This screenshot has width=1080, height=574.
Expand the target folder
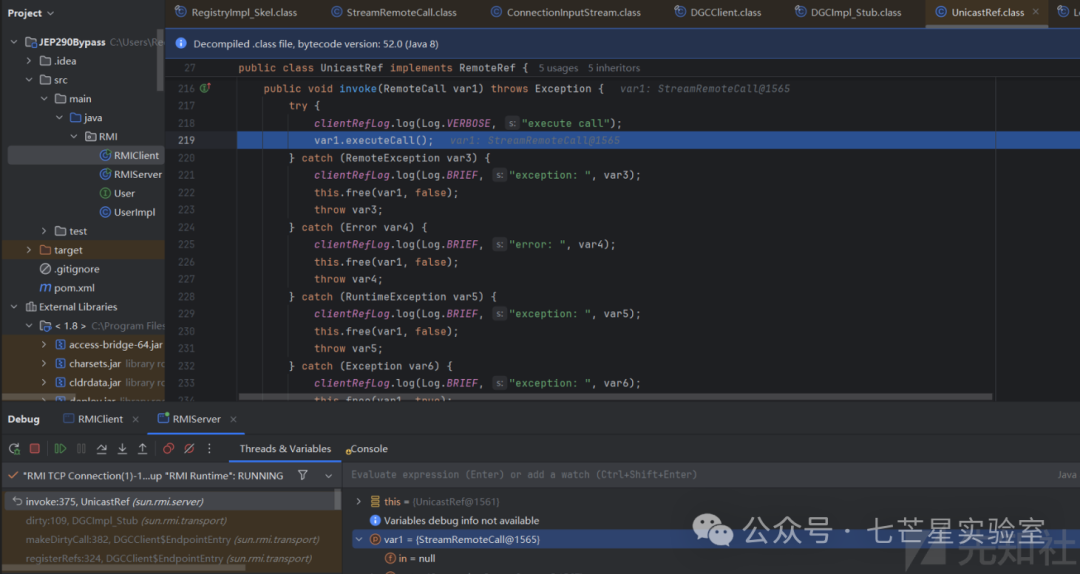click(29, 250)
